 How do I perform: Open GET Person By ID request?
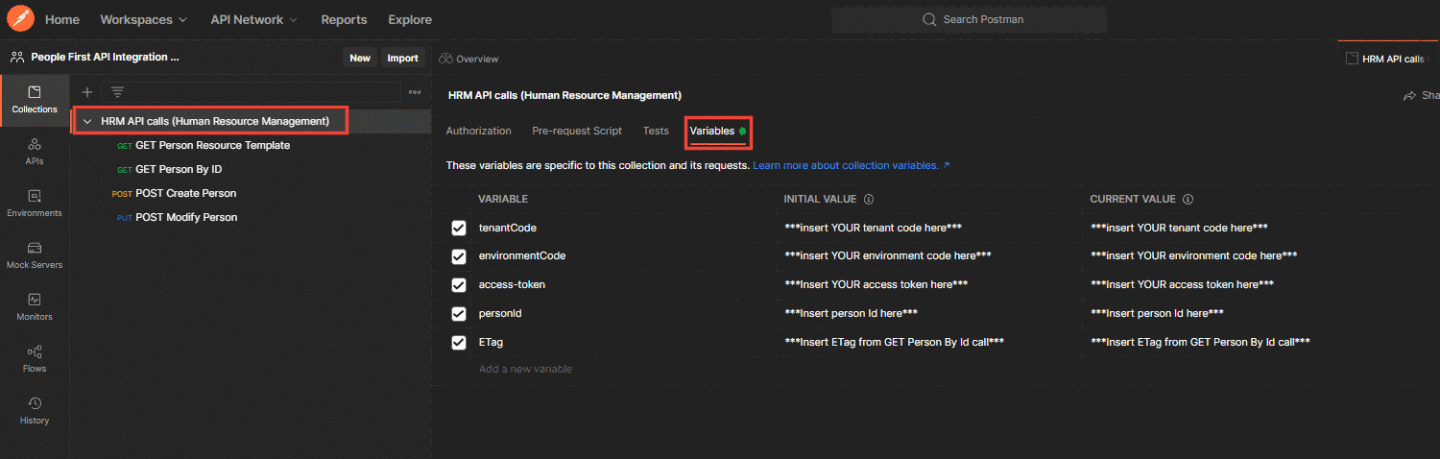pyautogui.click(x=178, y=169)
